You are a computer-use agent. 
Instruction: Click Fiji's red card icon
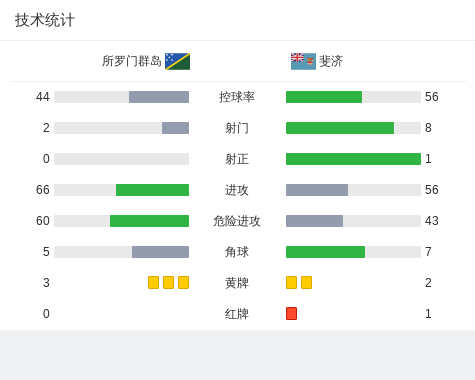[x=291, y=313]
